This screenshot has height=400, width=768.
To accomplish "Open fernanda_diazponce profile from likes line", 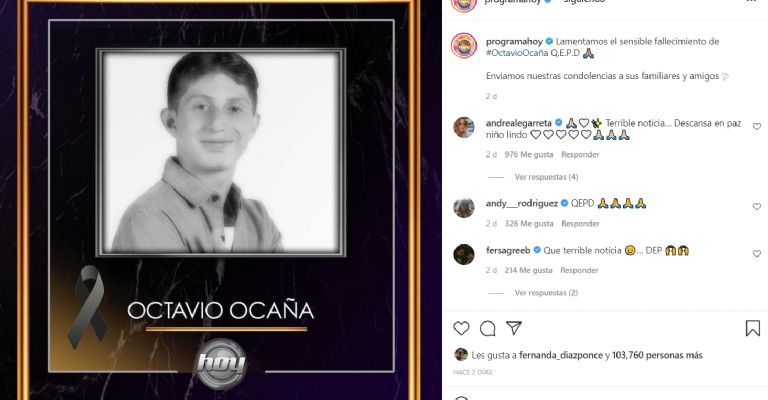I will (x=561, y=355).
